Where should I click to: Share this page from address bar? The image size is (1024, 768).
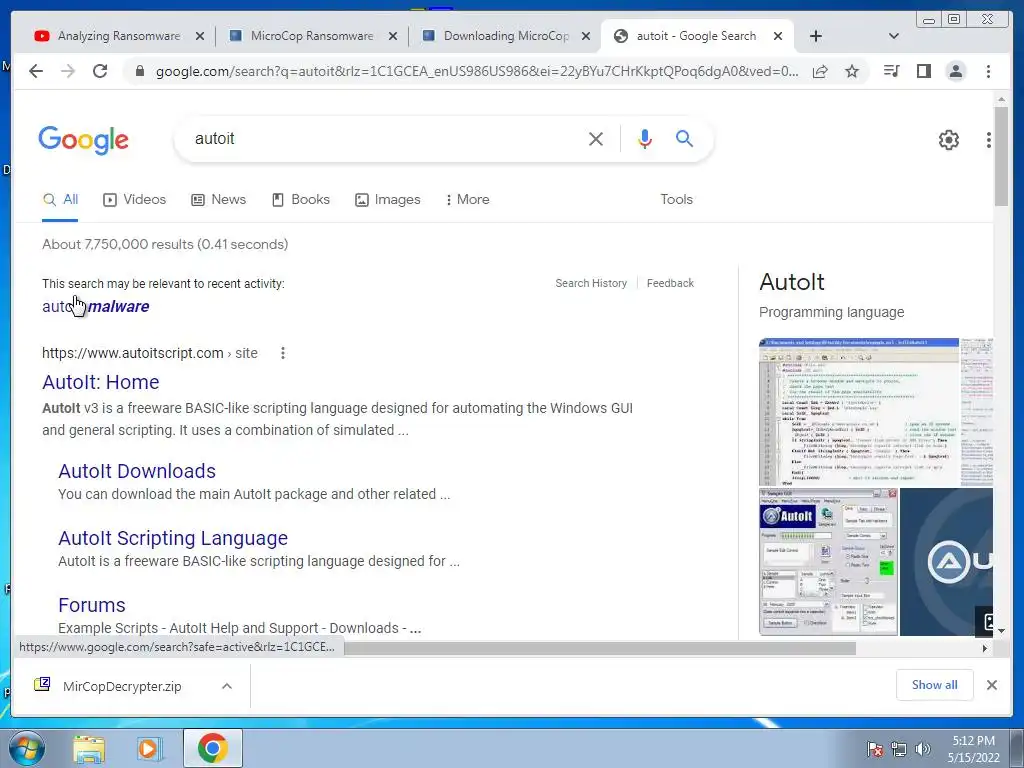coord(820,71)
